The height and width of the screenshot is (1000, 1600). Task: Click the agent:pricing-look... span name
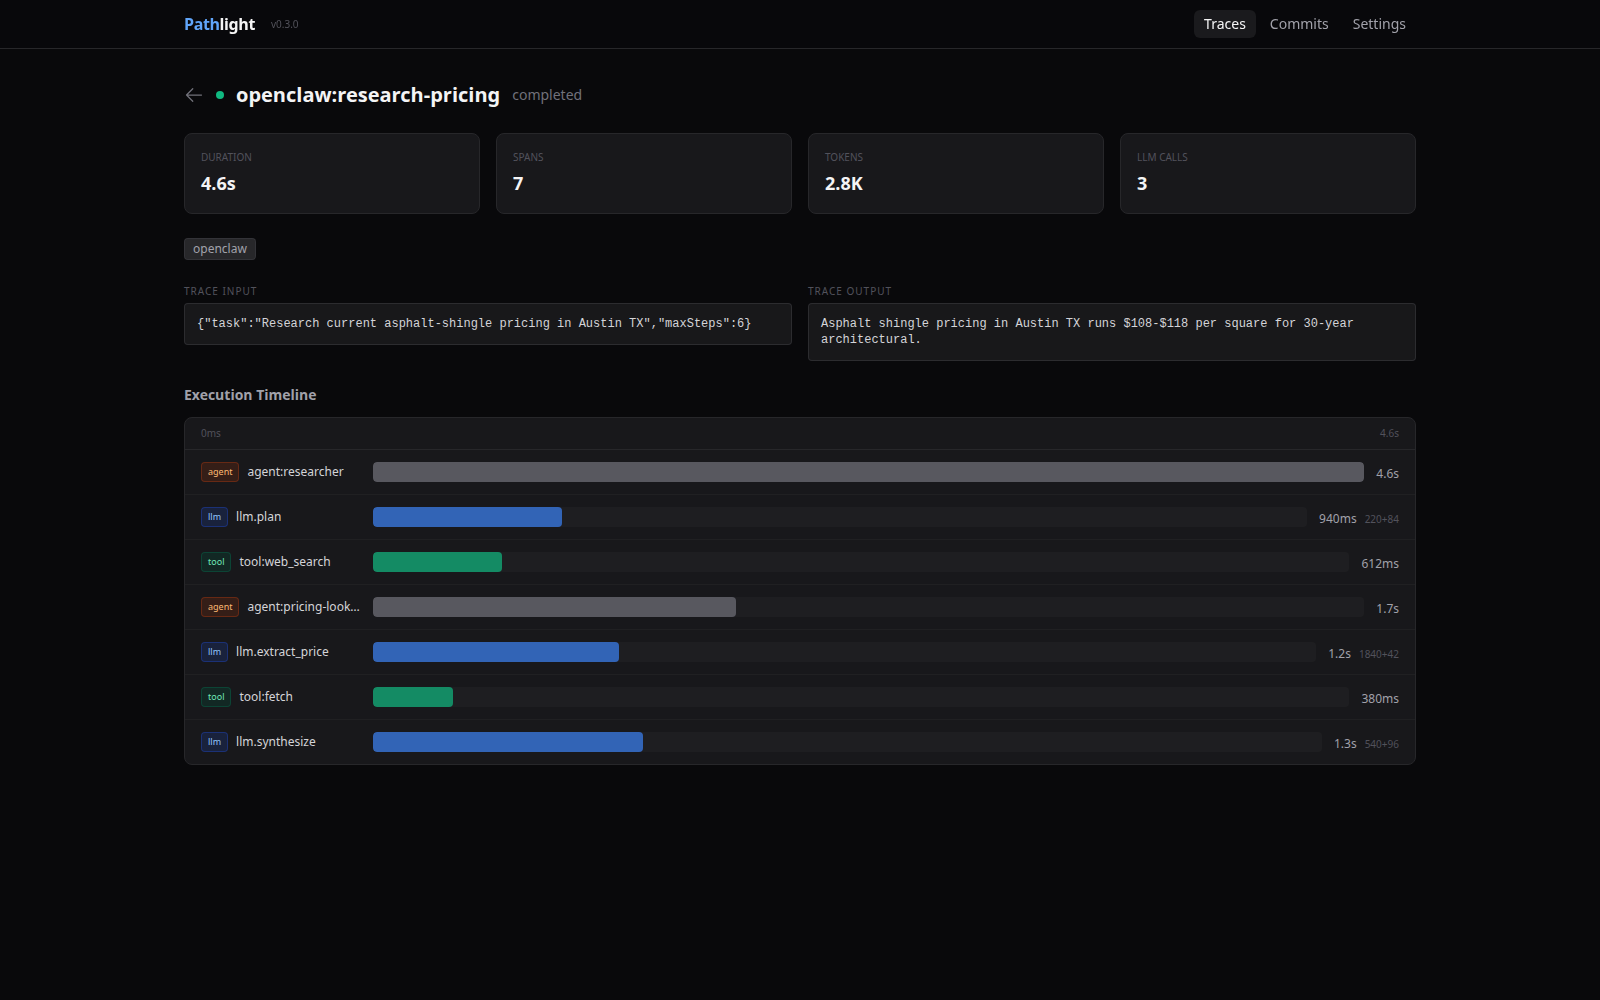[x=303, y=607]
